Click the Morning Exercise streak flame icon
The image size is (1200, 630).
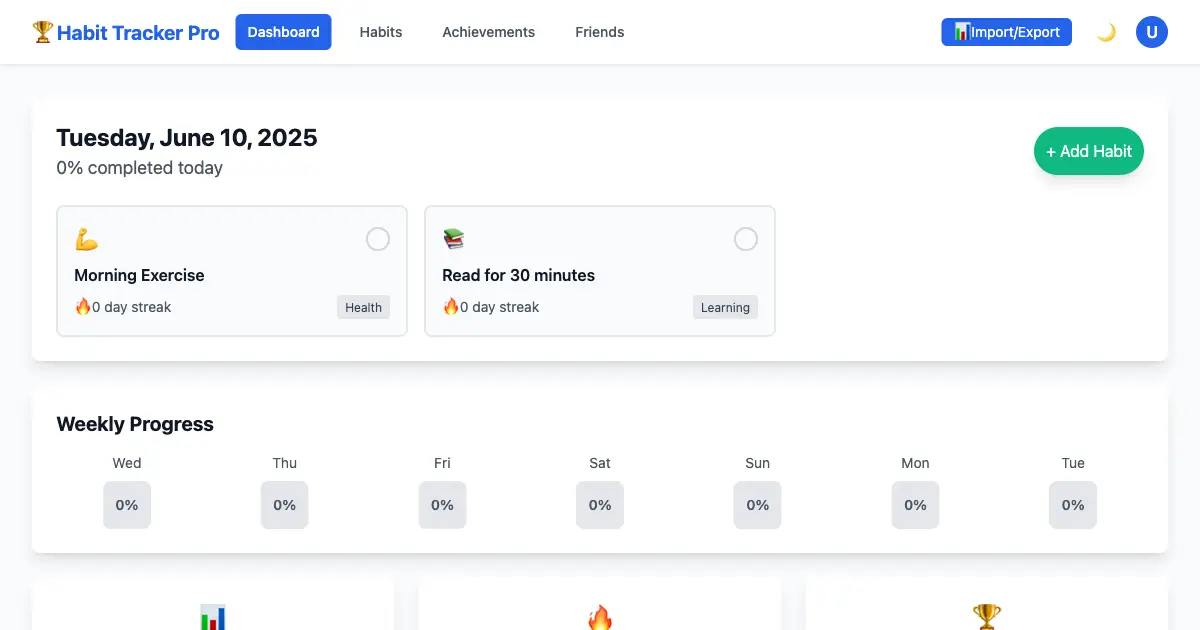pos(83,307)
